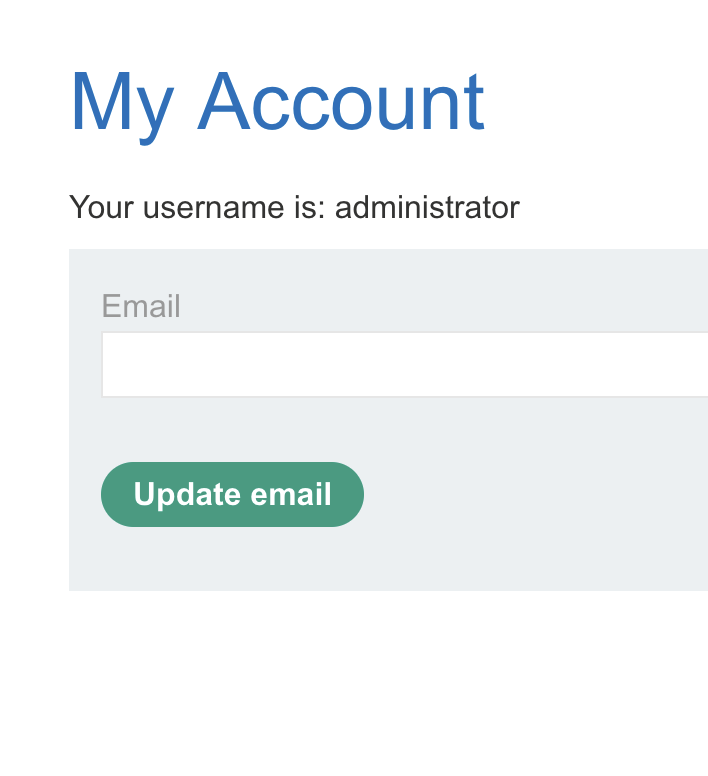Click the word username in the text
This screenshot has width=708, height=776.
point(213,208)
